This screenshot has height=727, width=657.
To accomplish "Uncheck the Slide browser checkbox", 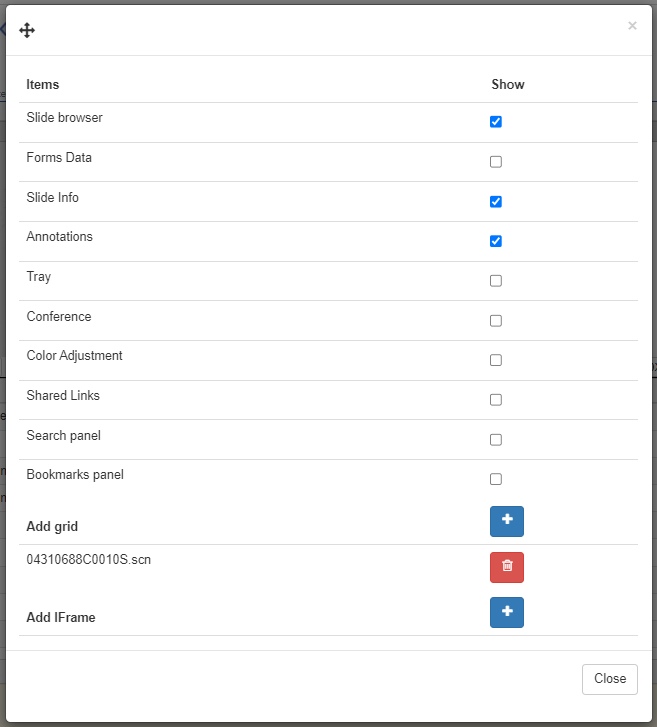I will pyautogui.click(x=496, y=122).
